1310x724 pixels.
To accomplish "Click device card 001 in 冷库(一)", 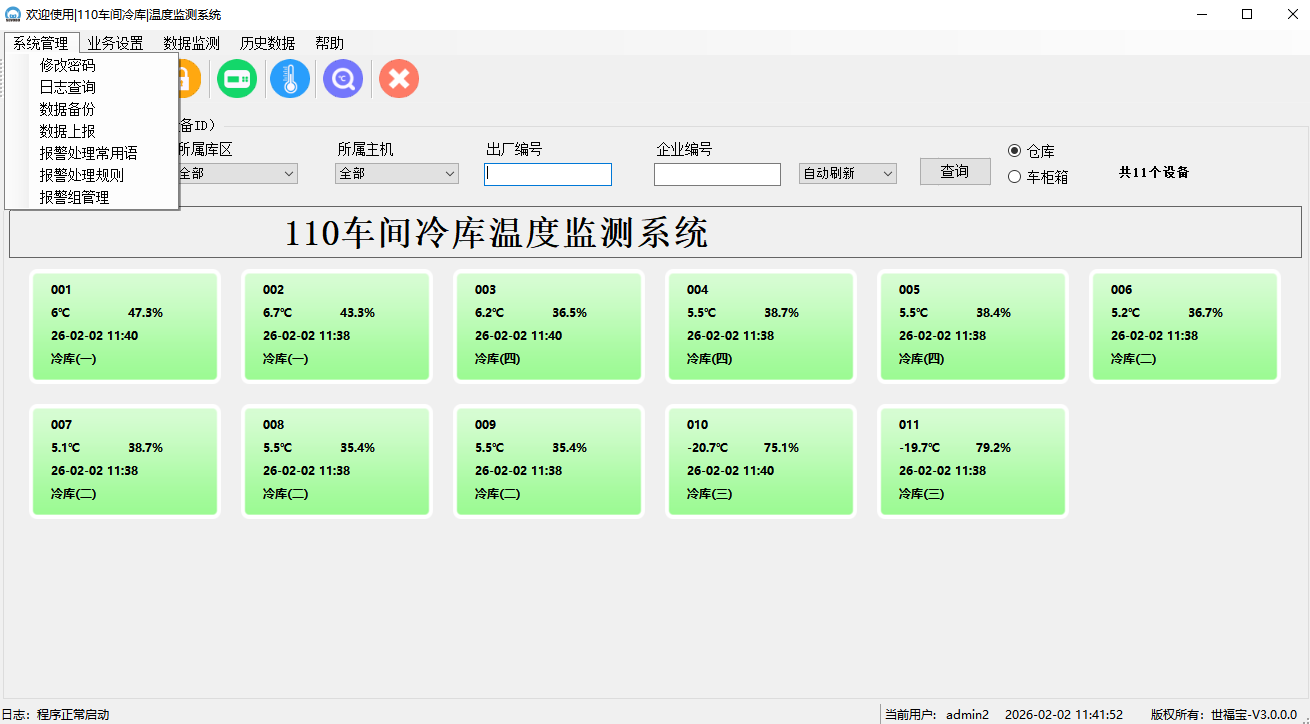I will pyautogui.click(x=125, y=326).
